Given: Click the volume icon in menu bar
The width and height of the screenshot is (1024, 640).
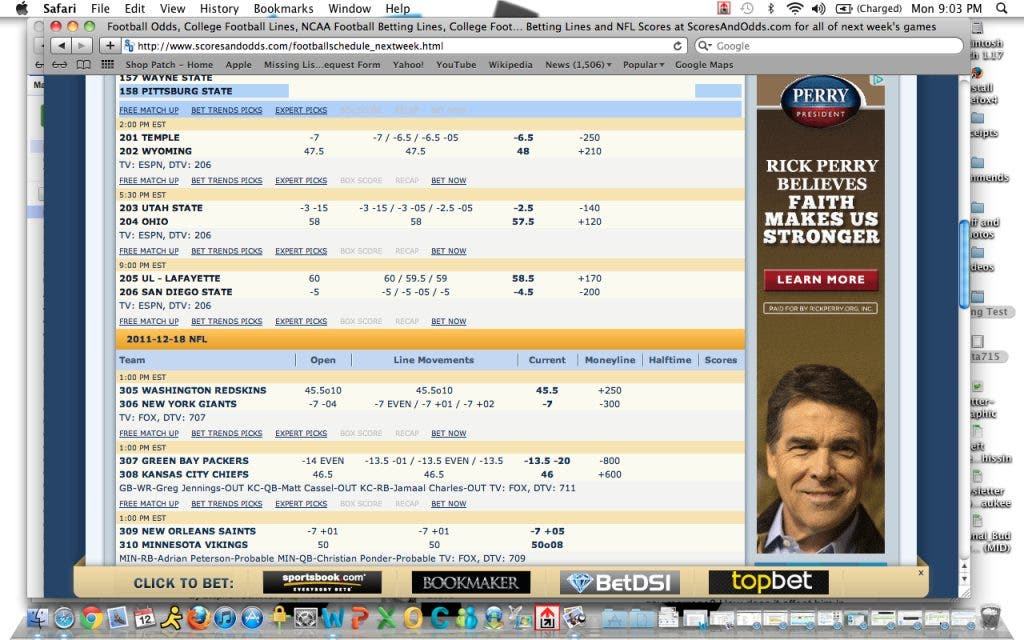Looking at the screenshot, I should [x=818, y=8].
